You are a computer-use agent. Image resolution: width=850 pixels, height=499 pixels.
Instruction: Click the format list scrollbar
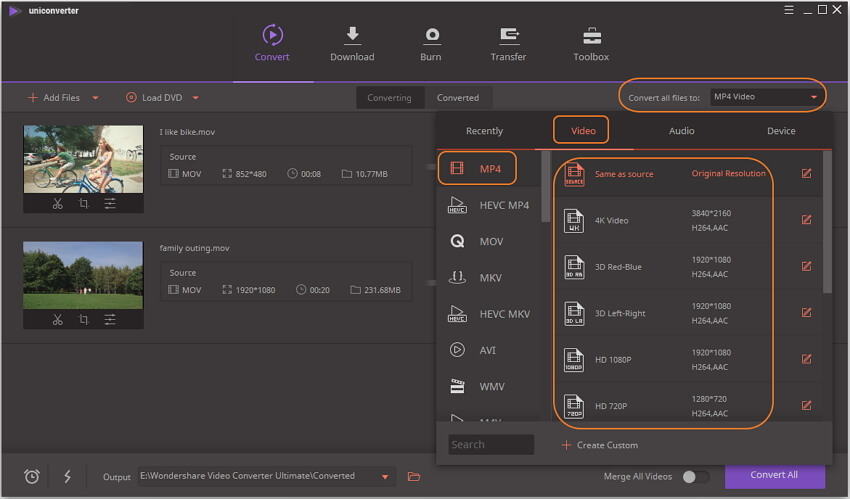tap(545, 187)
